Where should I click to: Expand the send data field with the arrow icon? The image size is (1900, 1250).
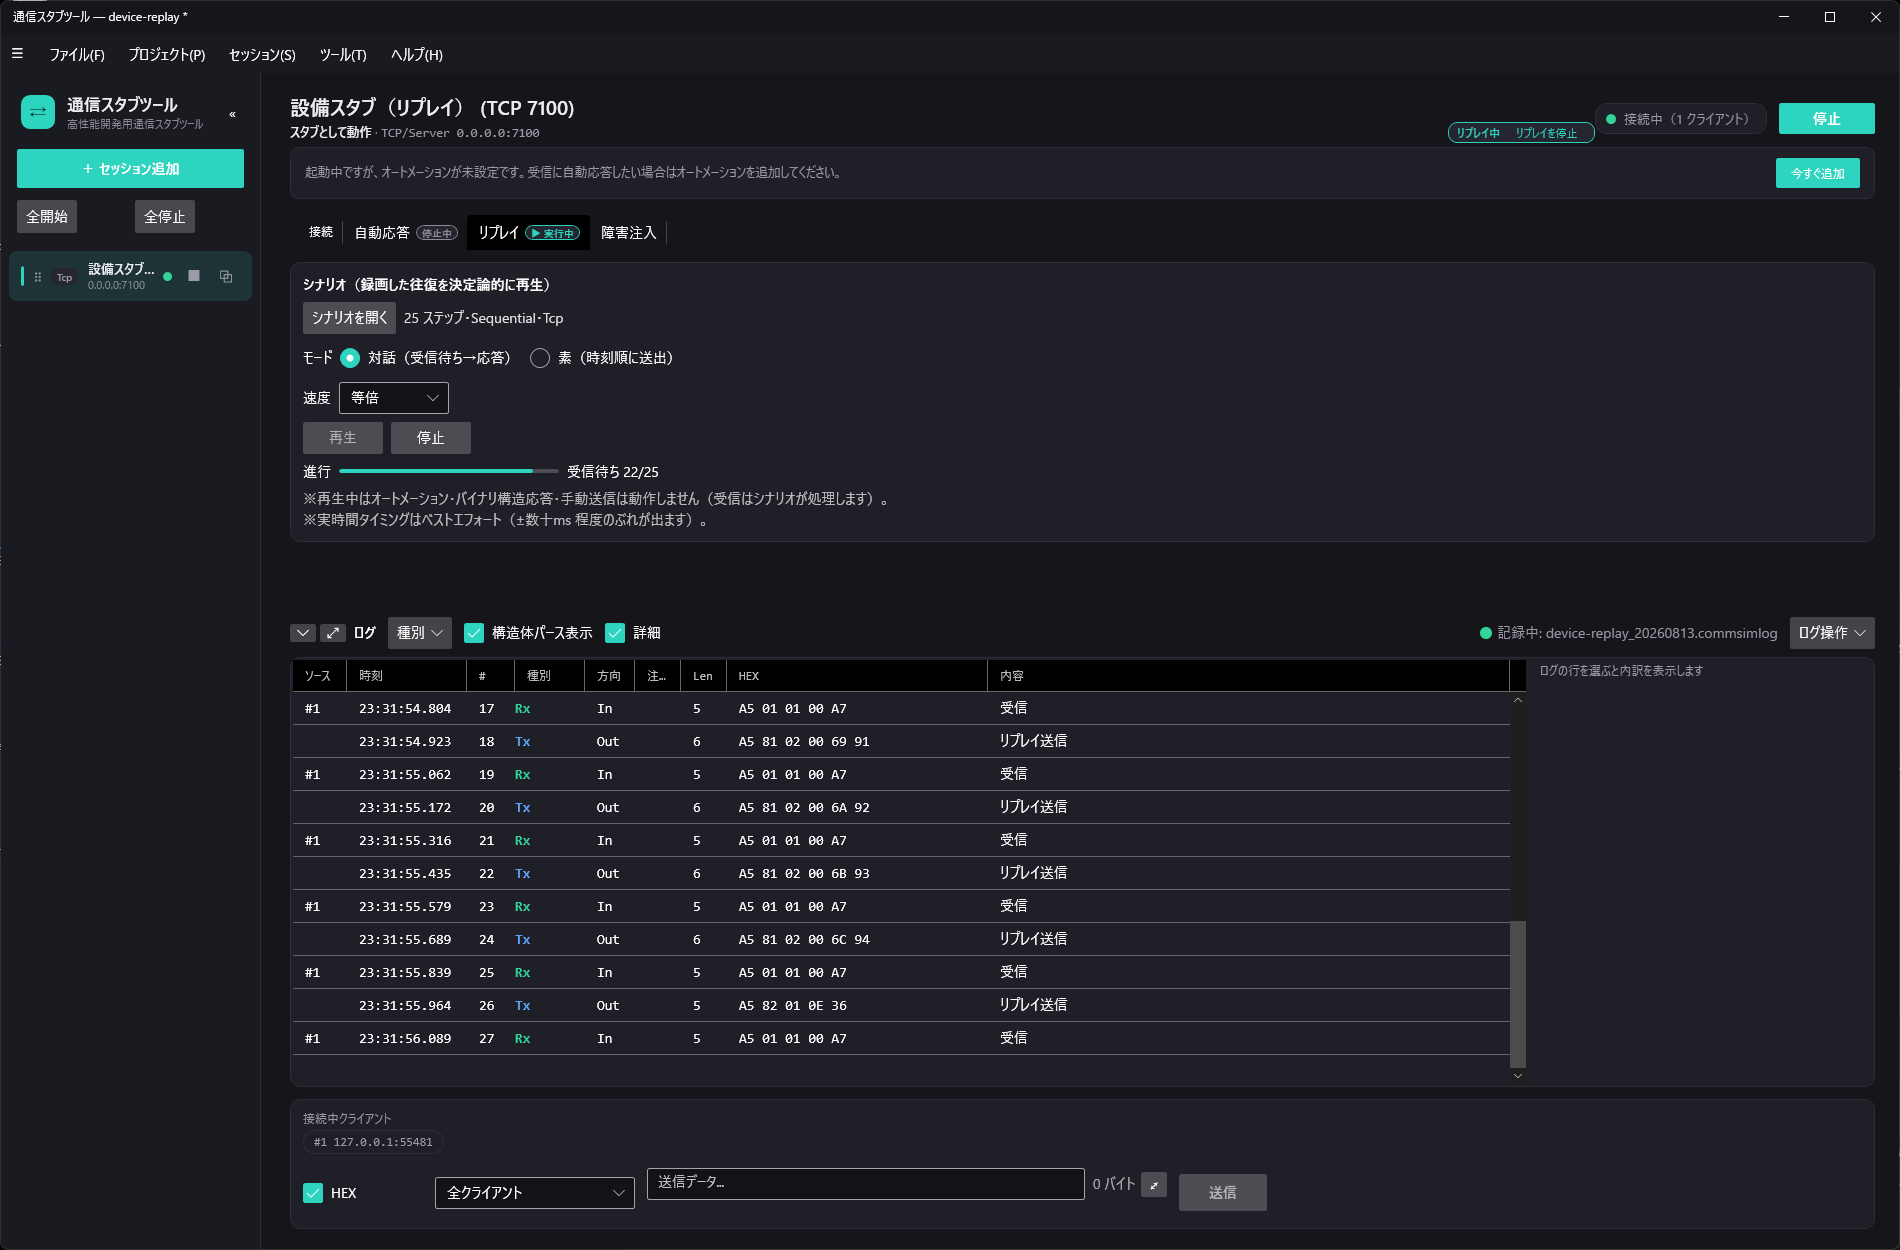(1154, 1185)
